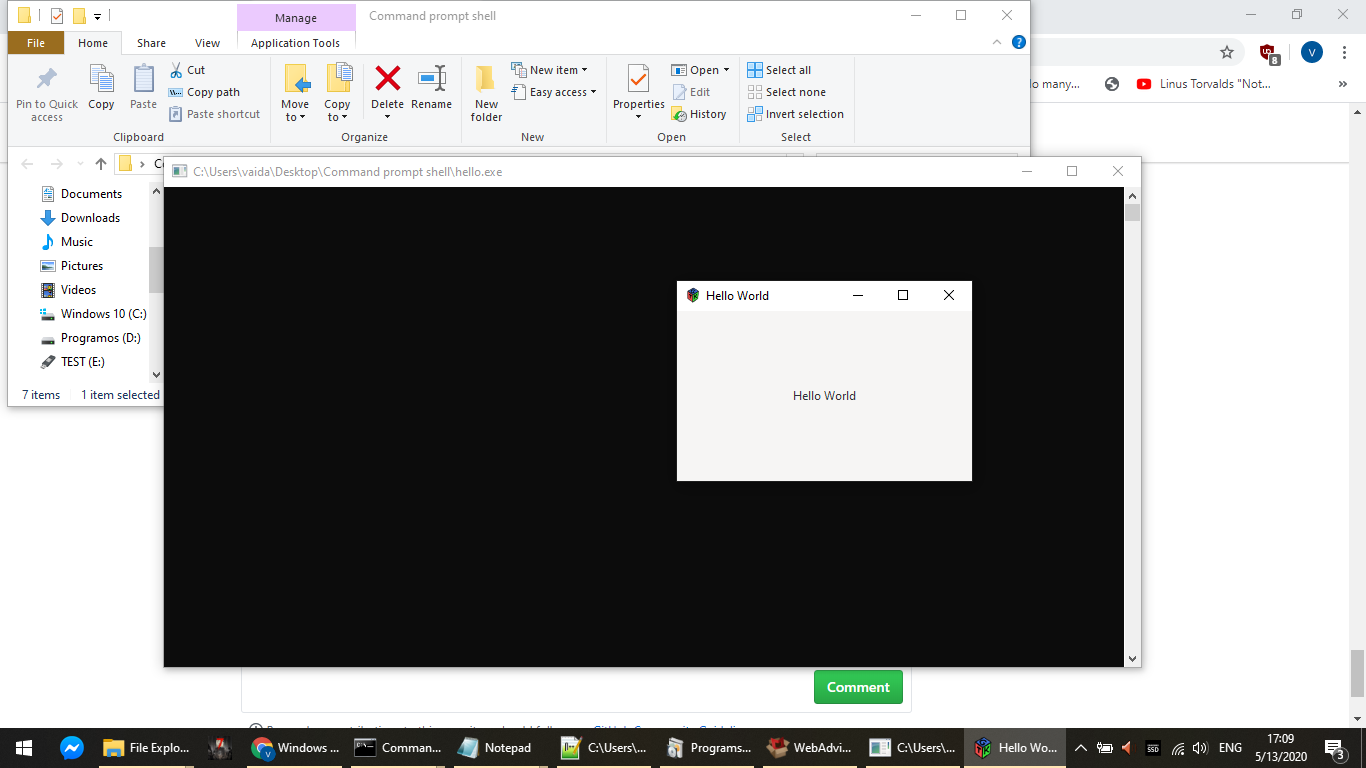
Task: Click the Manage contextual tab
Action: click(296, 18)
